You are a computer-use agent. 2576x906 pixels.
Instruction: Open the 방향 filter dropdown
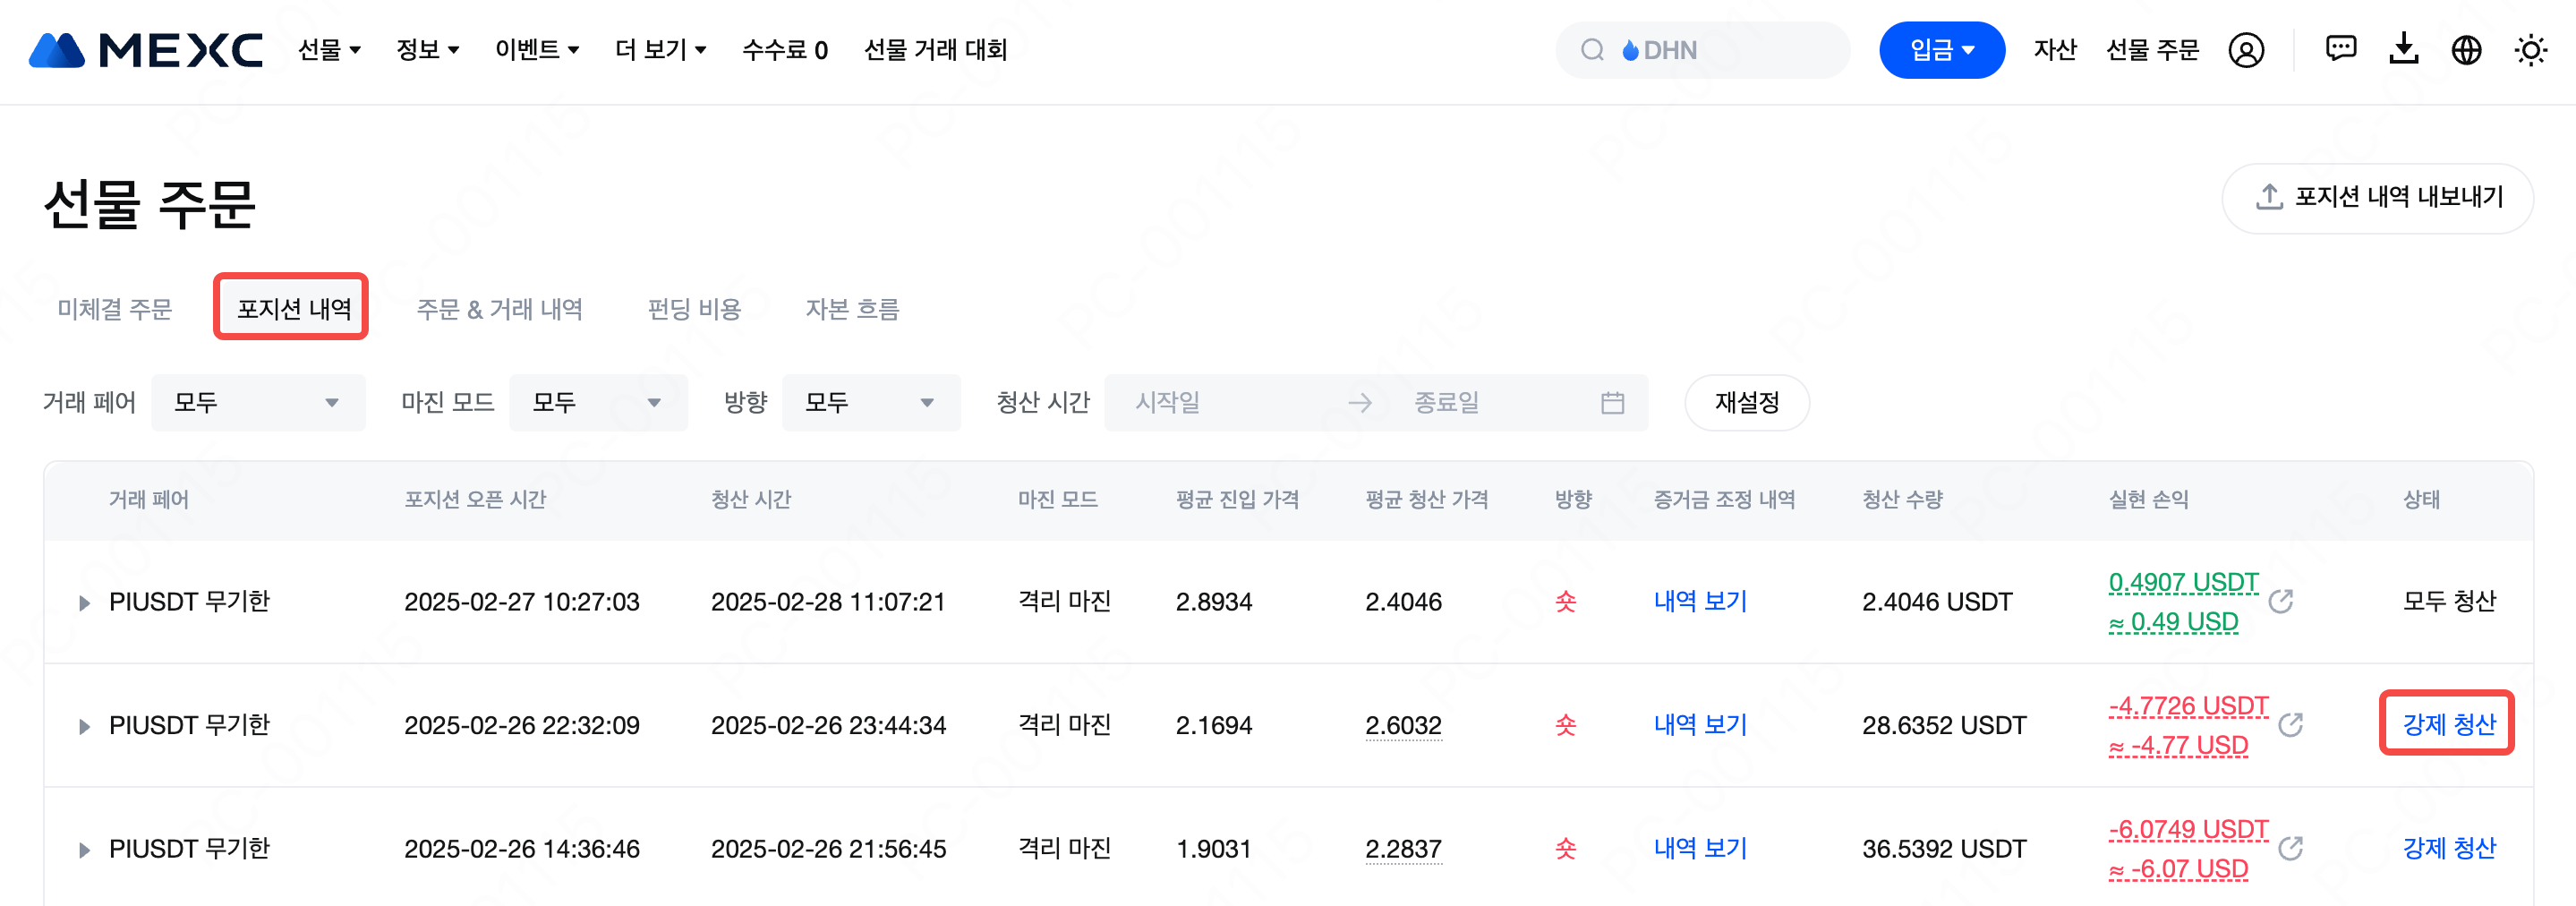(870, 403)
